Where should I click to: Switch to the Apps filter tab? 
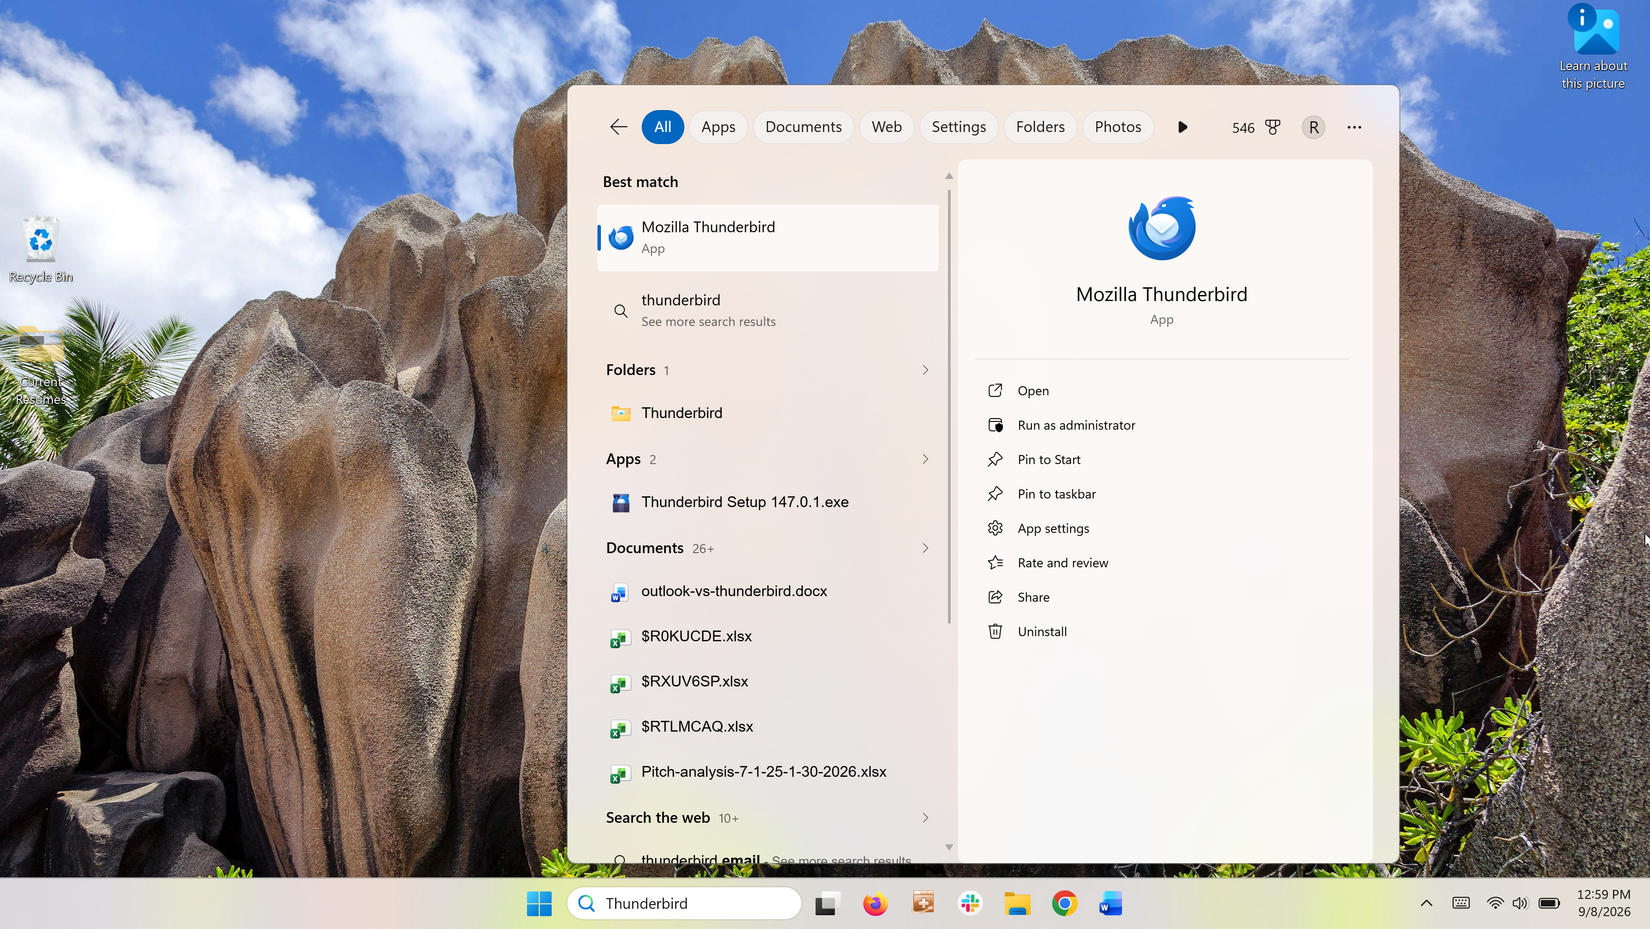tap(718, 127)
